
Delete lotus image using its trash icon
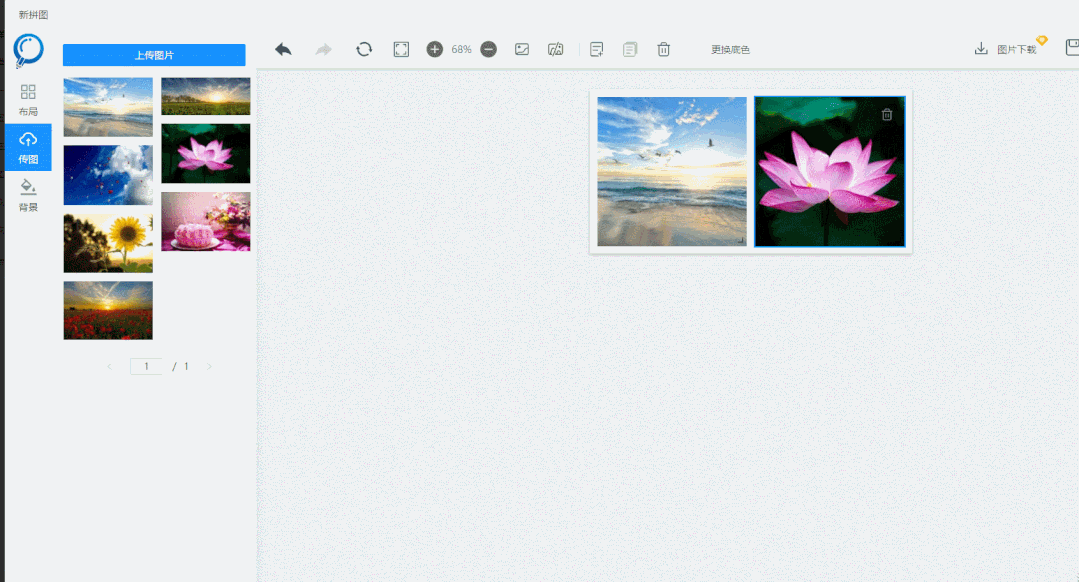[x=887, y=115]
